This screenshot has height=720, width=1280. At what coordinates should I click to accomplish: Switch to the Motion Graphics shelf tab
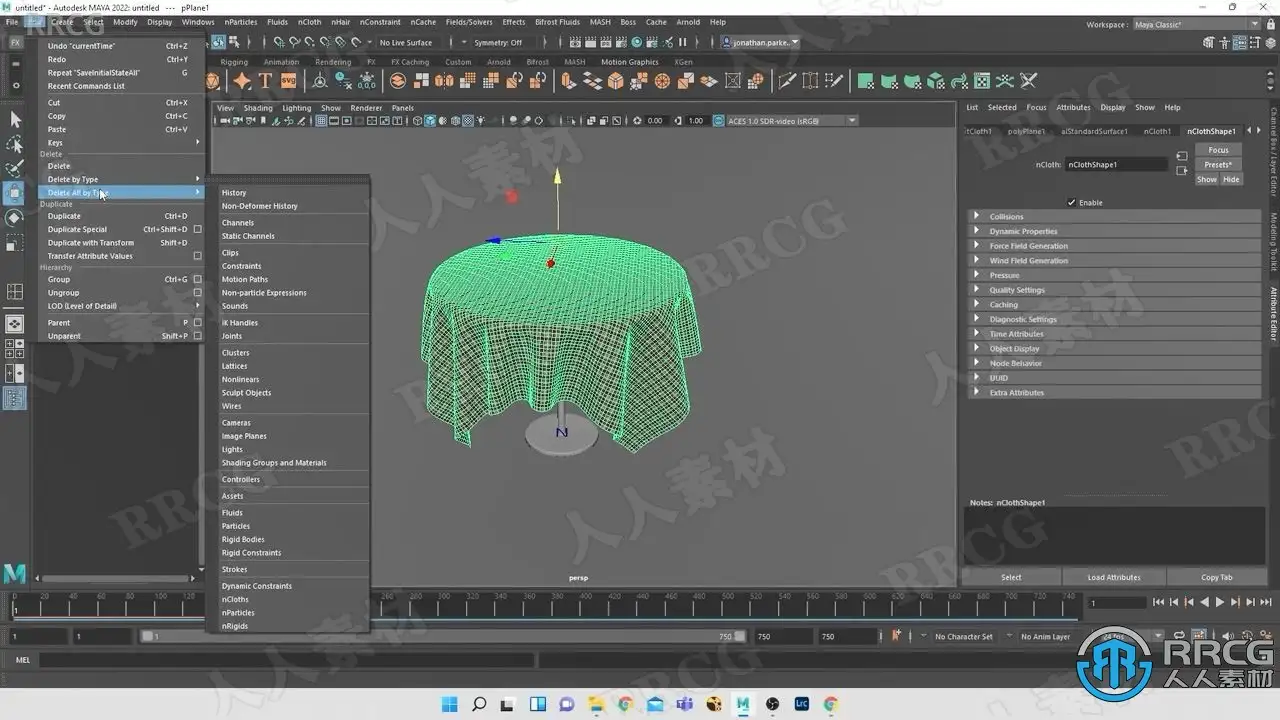(629, 62)
